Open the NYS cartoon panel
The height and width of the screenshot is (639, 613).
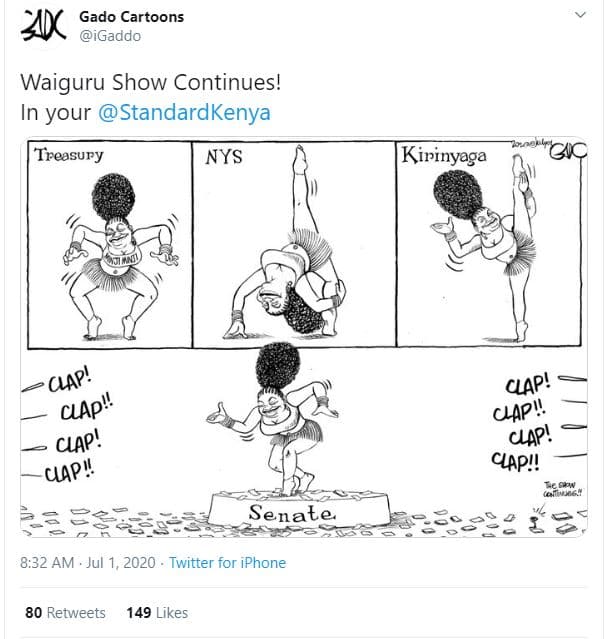point(294,245)
